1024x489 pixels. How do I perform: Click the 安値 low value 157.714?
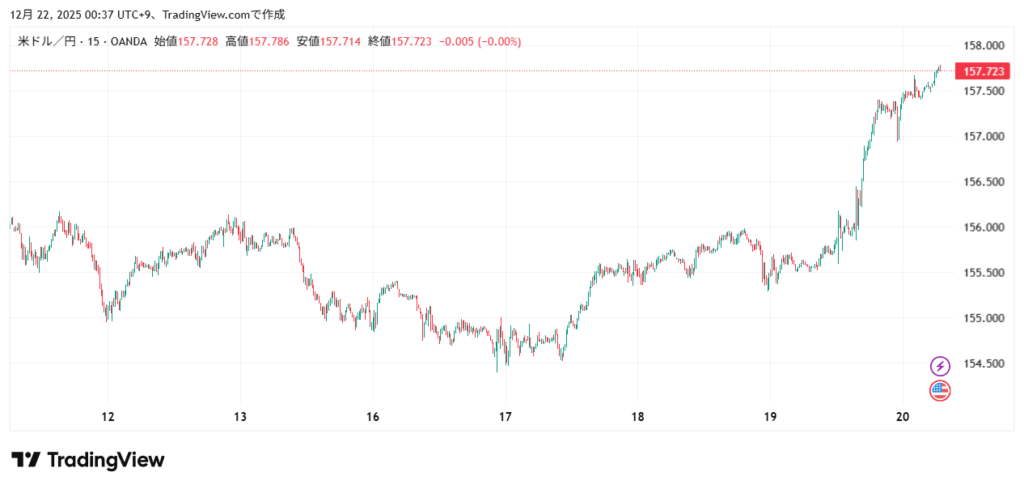pos(339,41)
